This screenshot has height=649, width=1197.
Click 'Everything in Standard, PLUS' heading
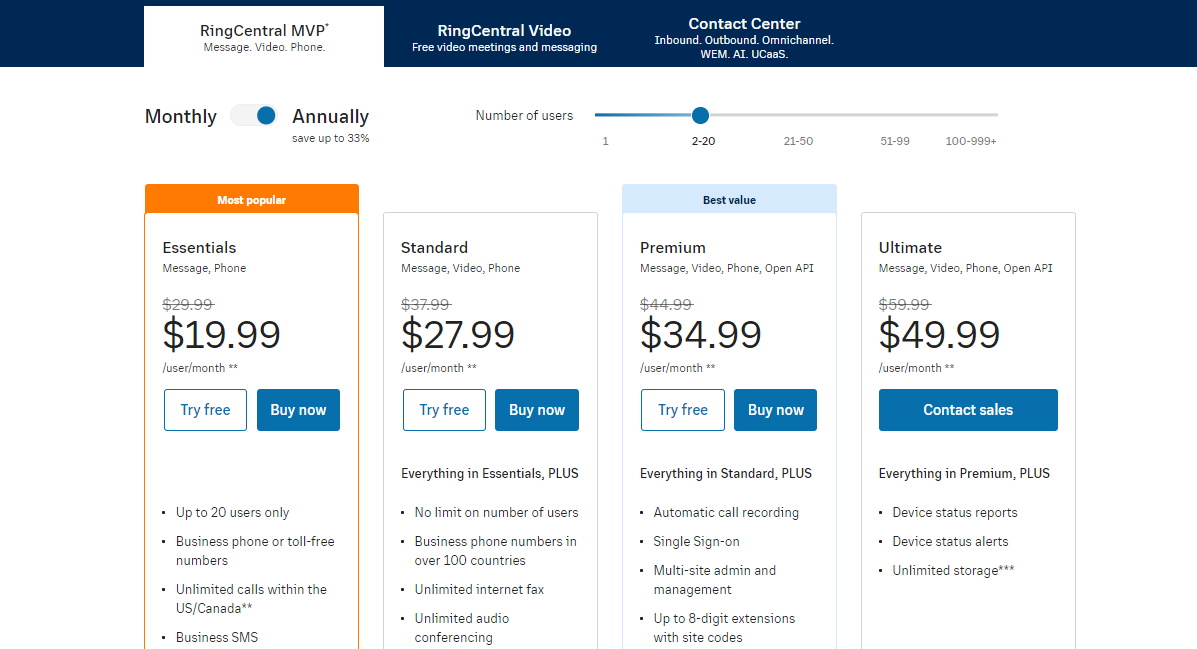click(726, 473)
